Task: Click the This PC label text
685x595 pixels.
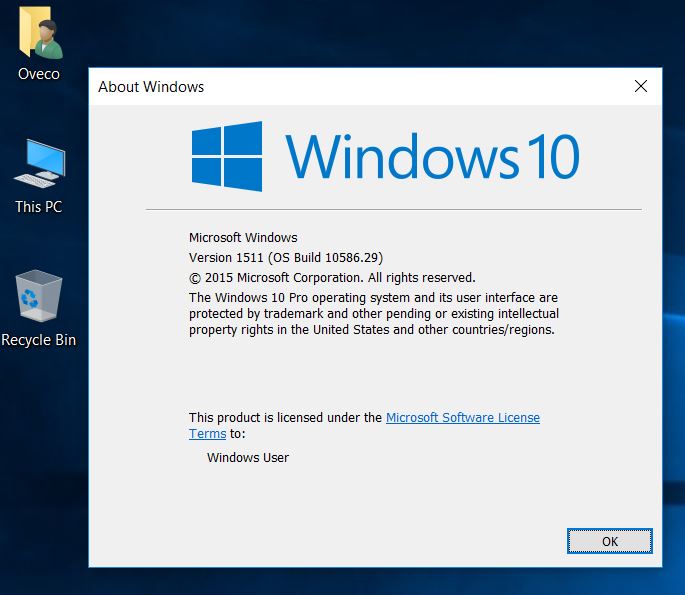Action: pos(38,207)
